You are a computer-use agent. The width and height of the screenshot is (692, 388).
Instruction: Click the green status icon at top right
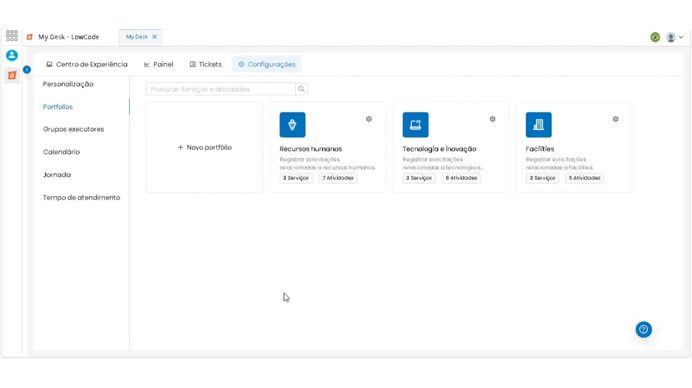point(655,37)
